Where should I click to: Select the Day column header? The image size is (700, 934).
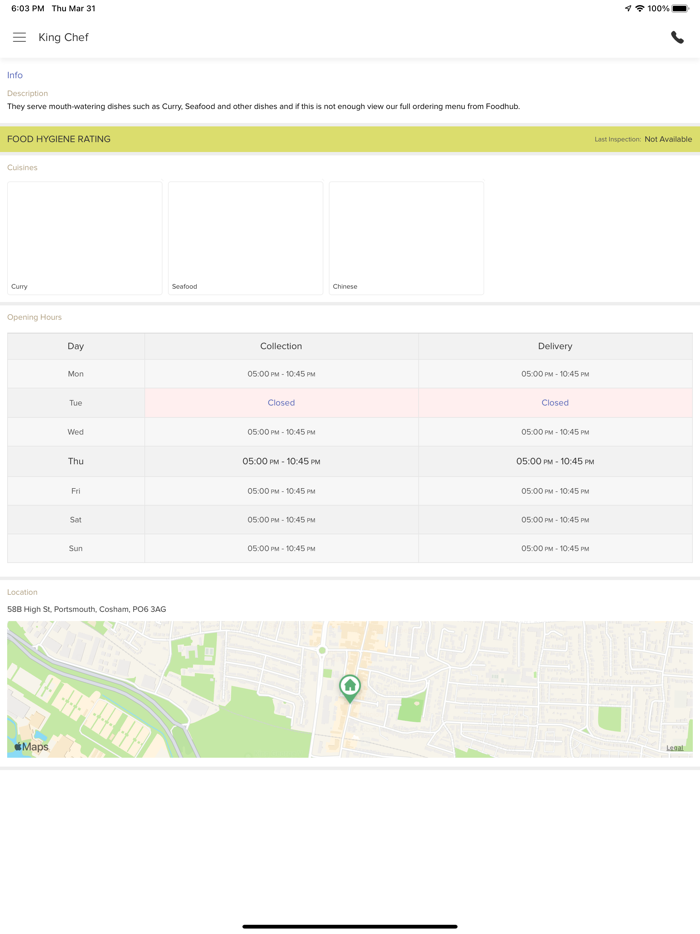pos(76,346)
